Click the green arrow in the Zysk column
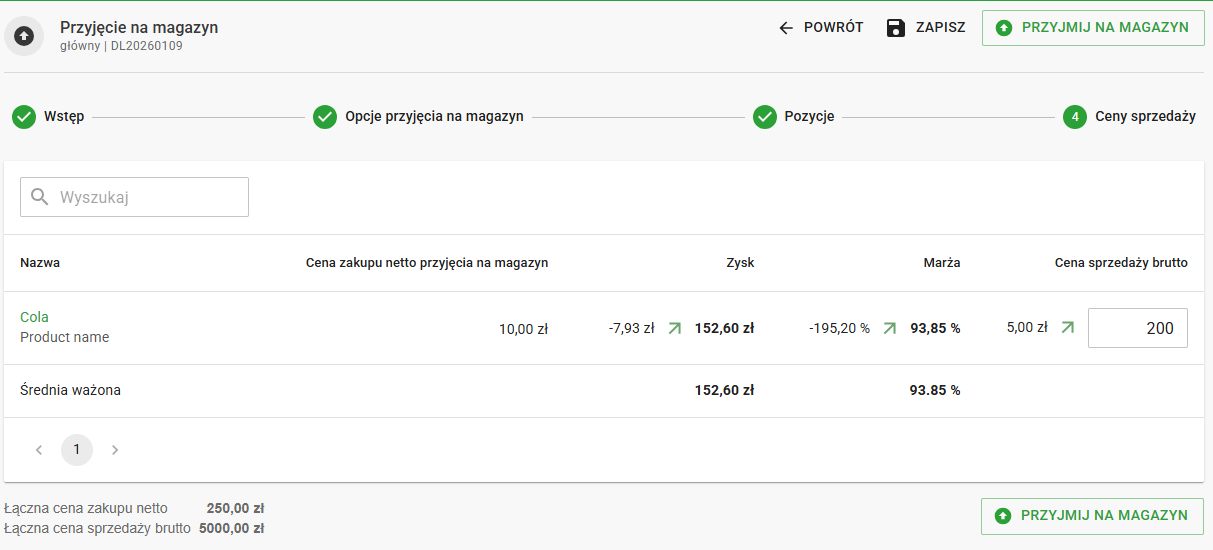 674,328
